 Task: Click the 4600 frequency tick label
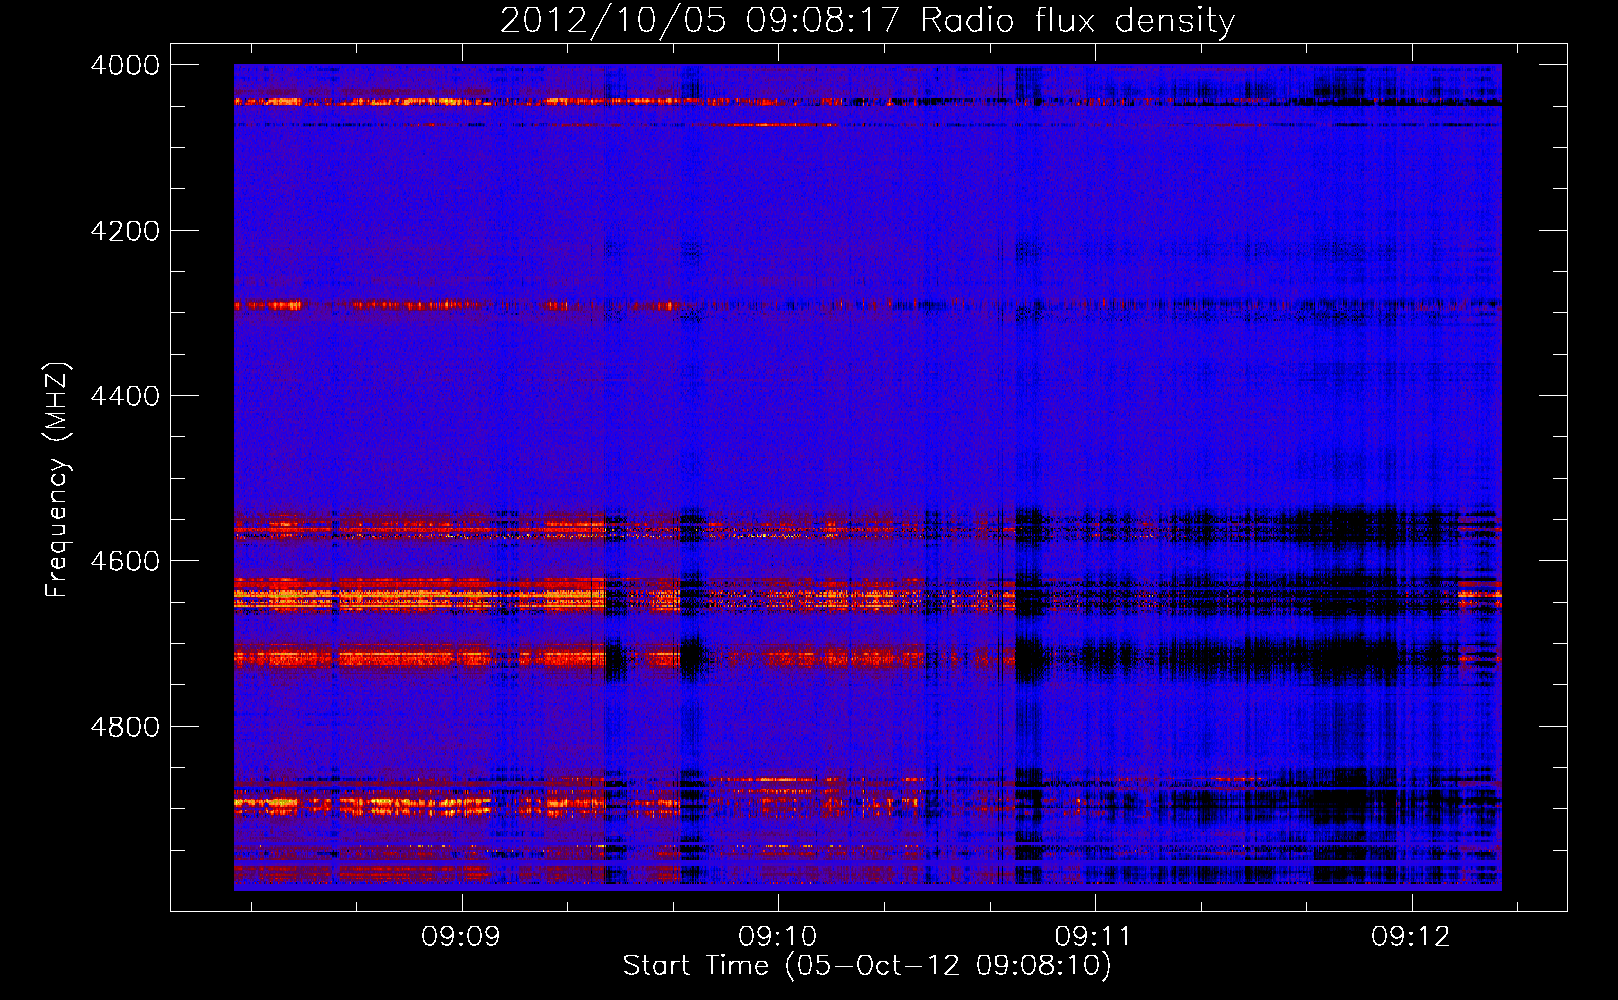125,561
